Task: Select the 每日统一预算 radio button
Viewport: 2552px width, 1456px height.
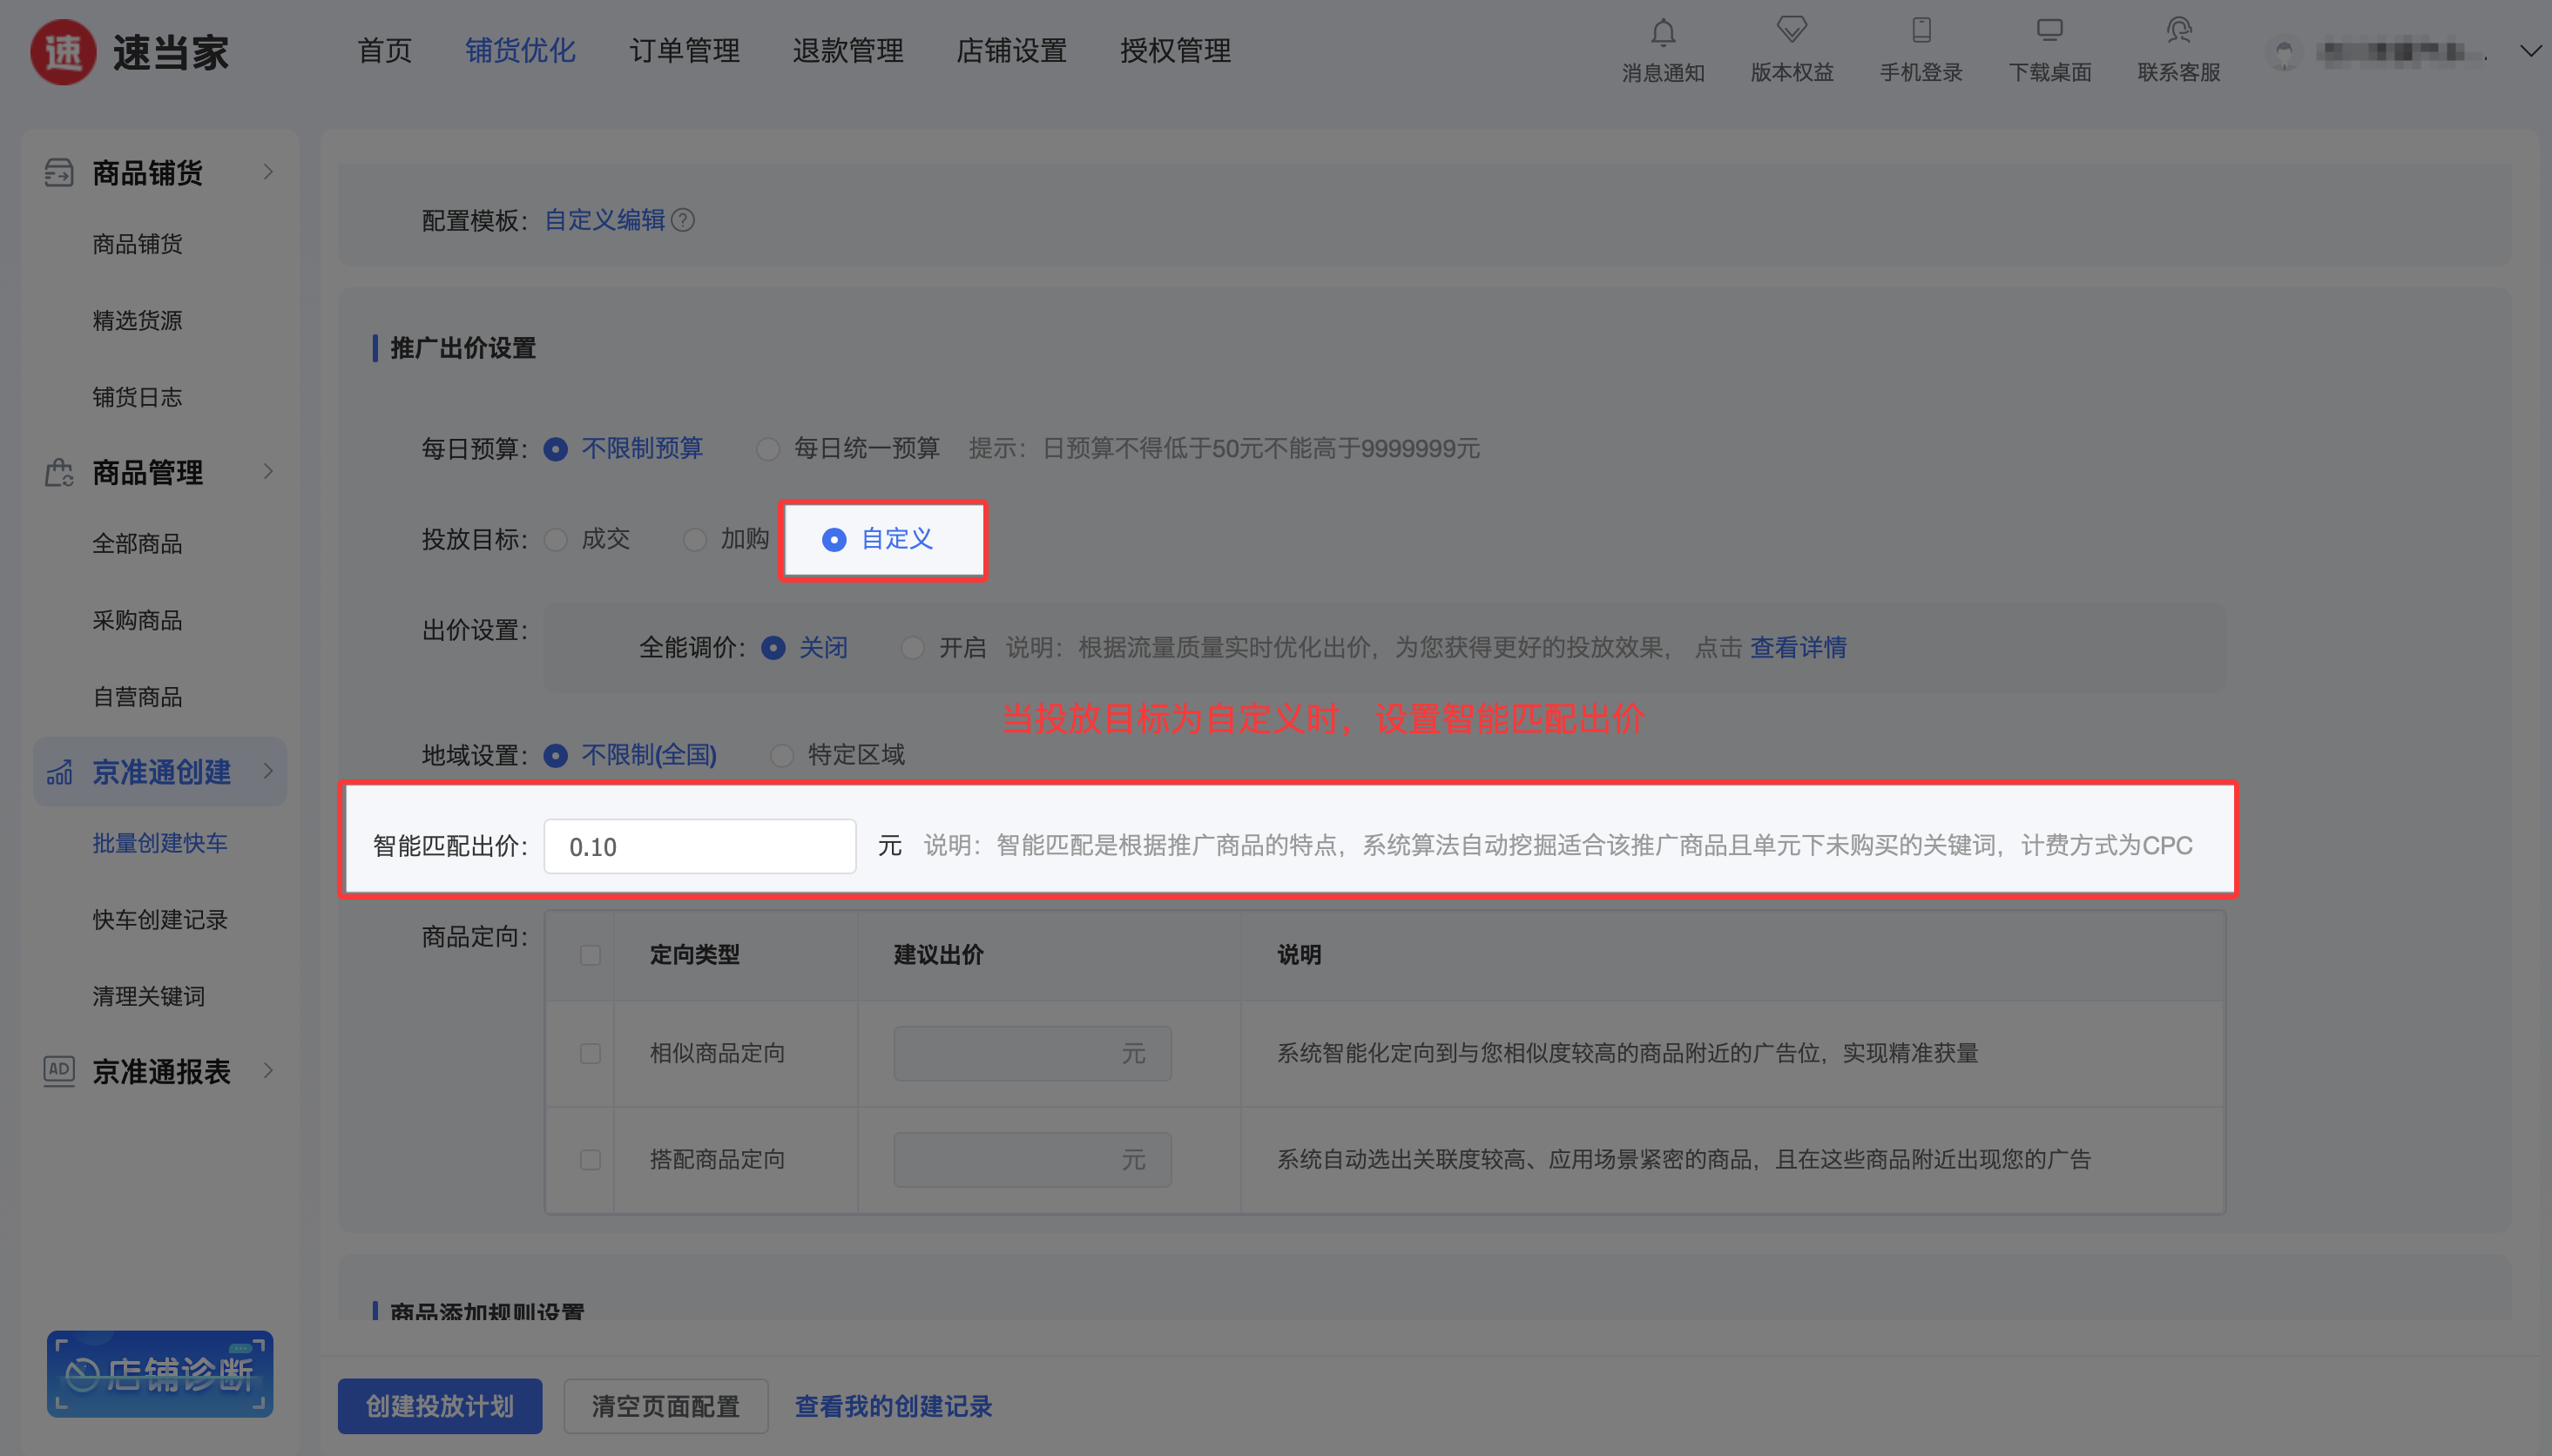Action: 768,449
